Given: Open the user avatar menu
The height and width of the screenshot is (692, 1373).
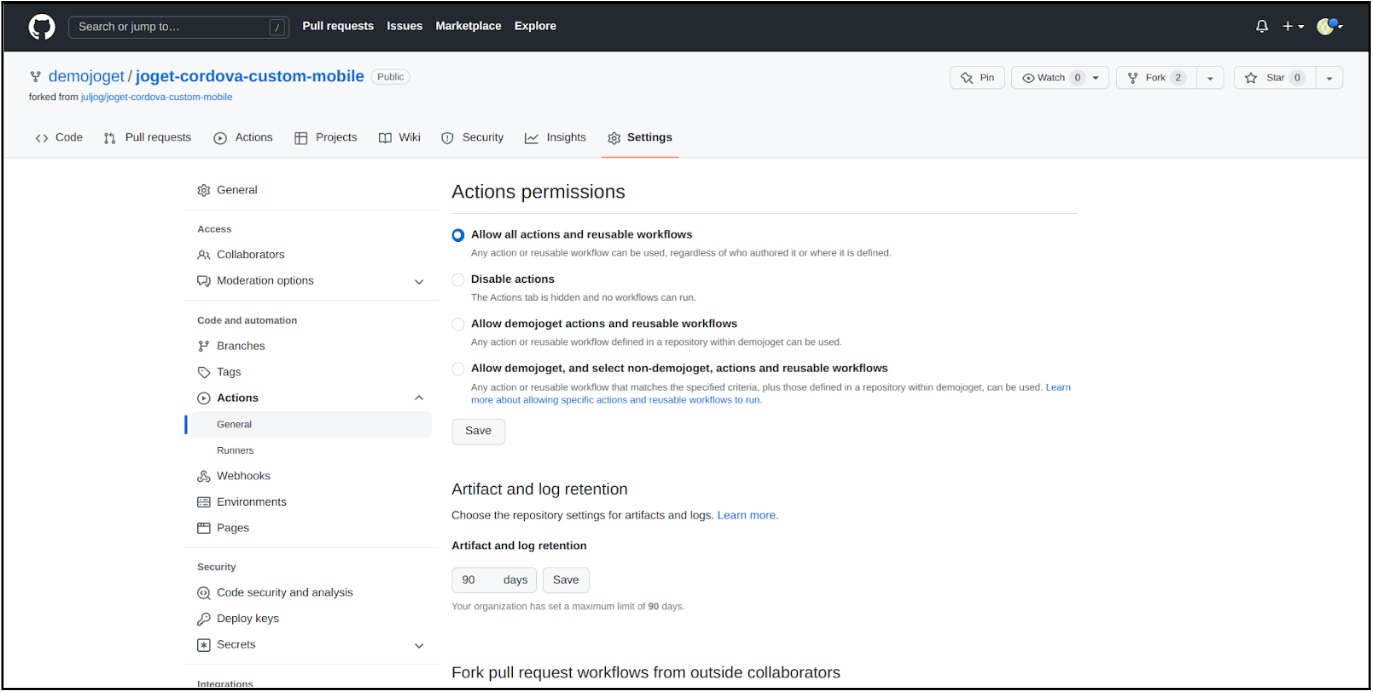Looking at the screenshot, I should coord(1330,27).
